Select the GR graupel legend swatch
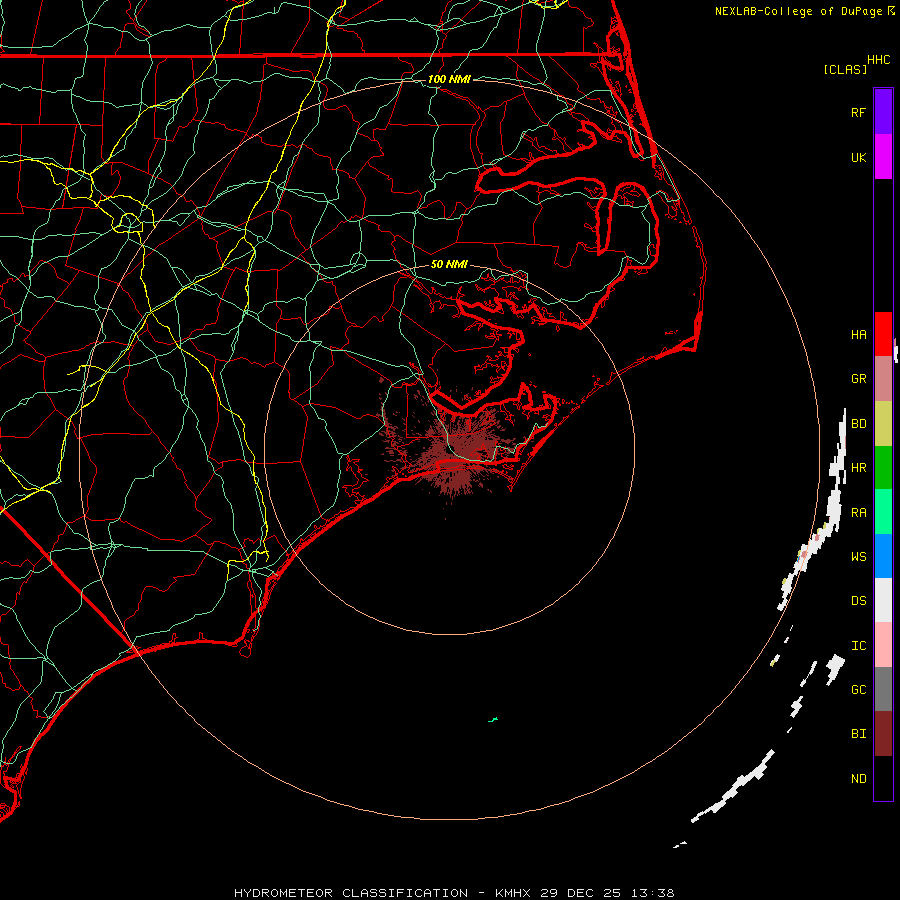Image resolution: width=900 pixels, height=900 pixels. tap(883, 378)
